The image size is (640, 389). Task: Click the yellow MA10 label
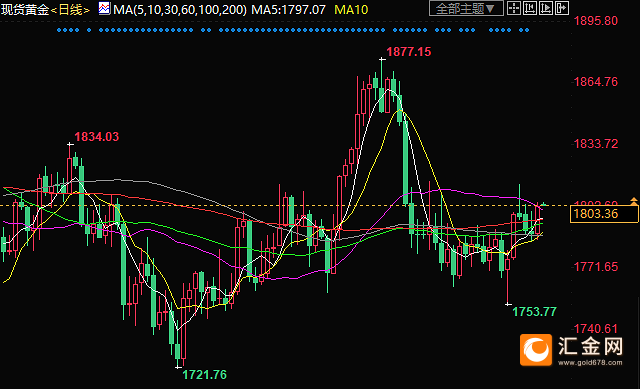pos(351,9)
